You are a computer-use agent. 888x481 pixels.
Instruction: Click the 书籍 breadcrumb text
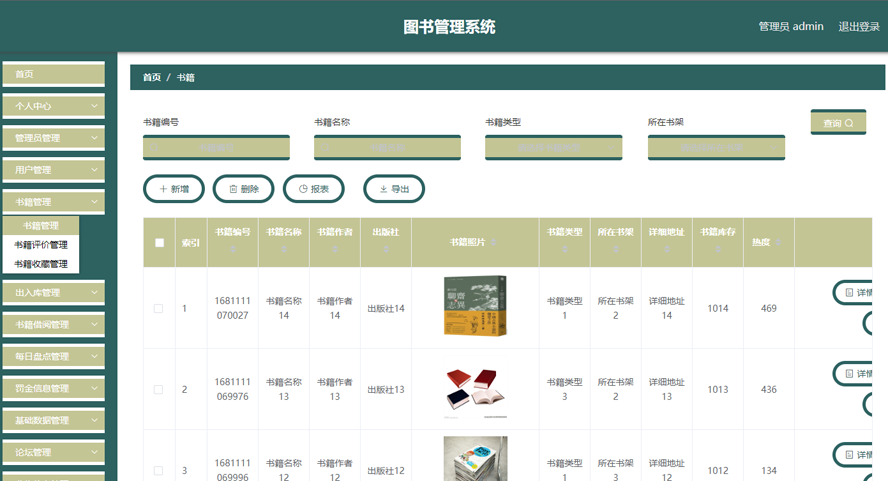click(x=185, y=77)
